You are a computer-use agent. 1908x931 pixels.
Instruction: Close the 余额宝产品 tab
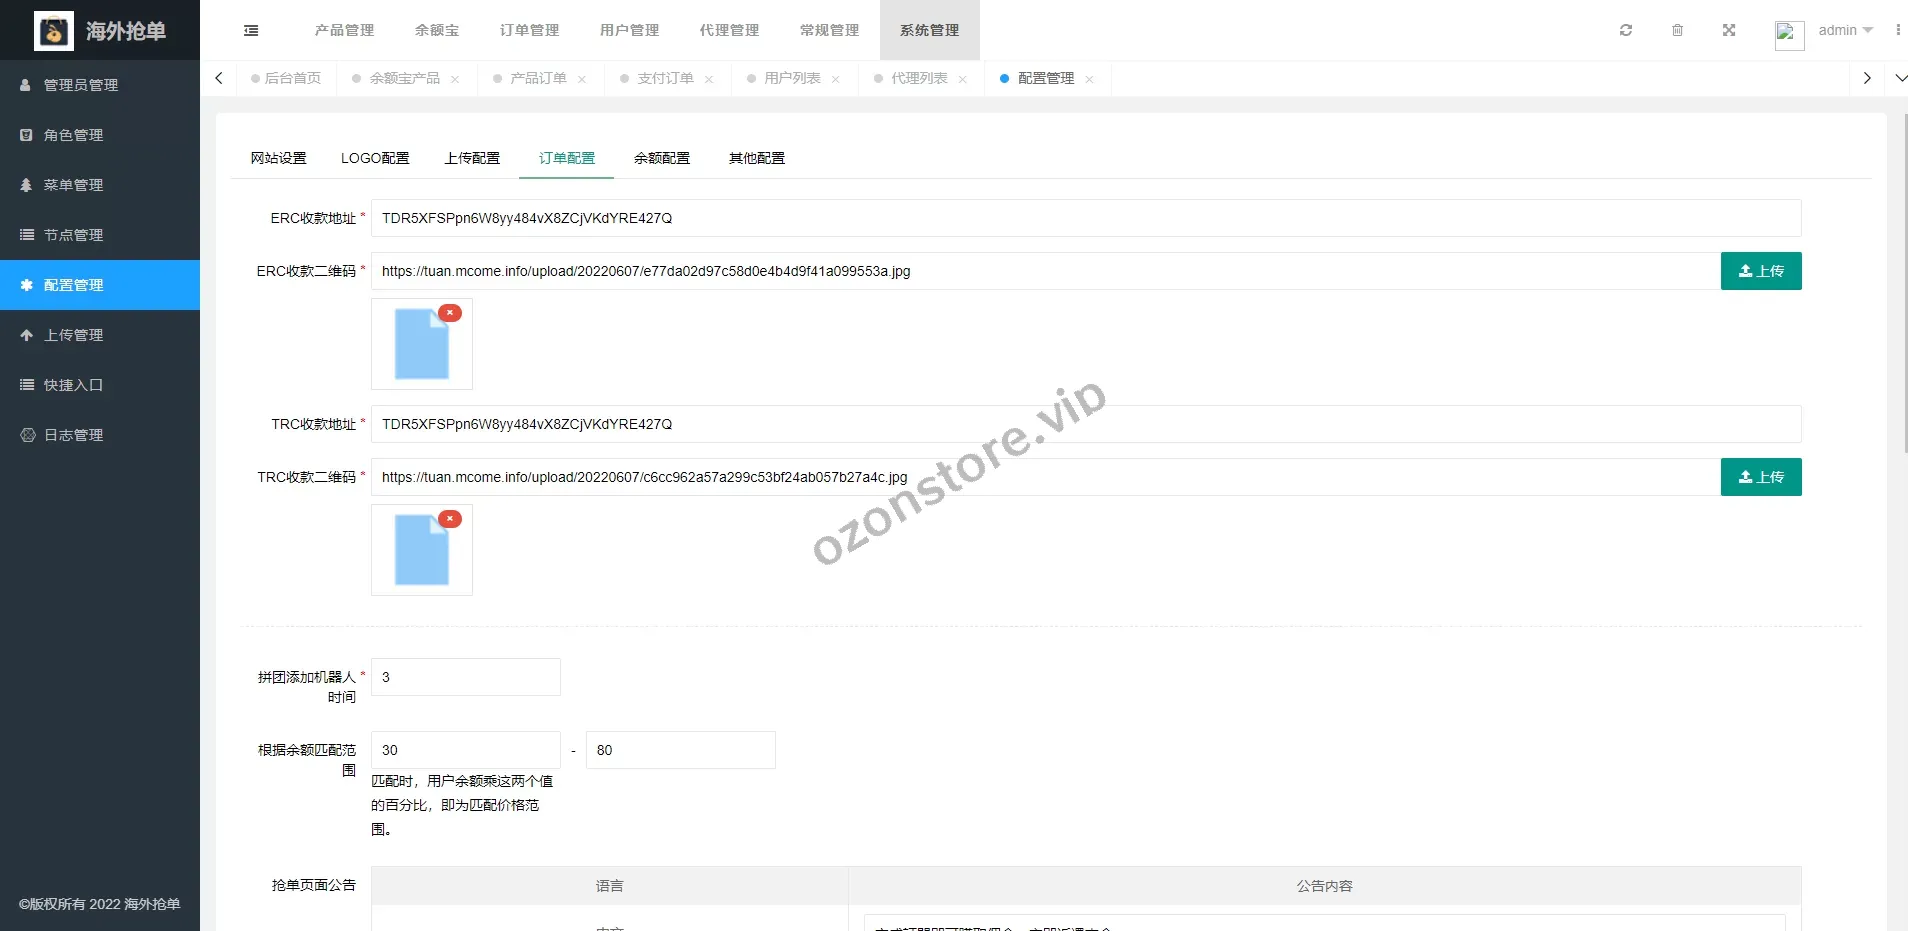[x=455, y=79]
